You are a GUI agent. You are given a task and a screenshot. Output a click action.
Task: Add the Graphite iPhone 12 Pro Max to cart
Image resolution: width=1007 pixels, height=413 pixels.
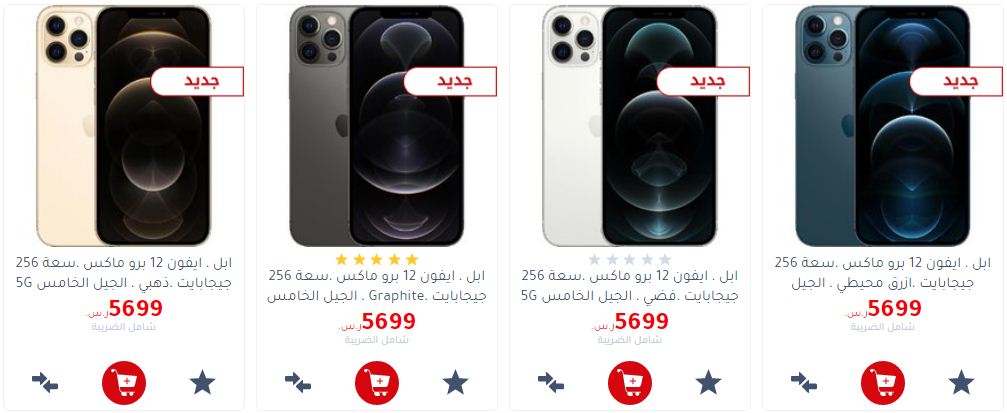(x=377, y=383)
